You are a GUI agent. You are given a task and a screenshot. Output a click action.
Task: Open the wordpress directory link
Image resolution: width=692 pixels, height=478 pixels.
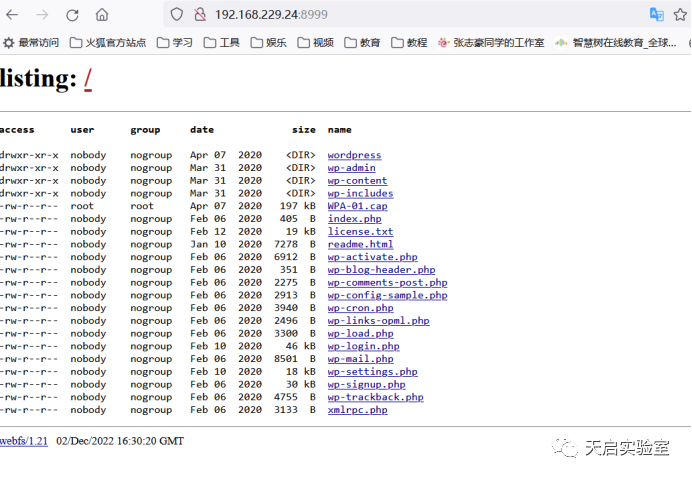coord(354,155)
